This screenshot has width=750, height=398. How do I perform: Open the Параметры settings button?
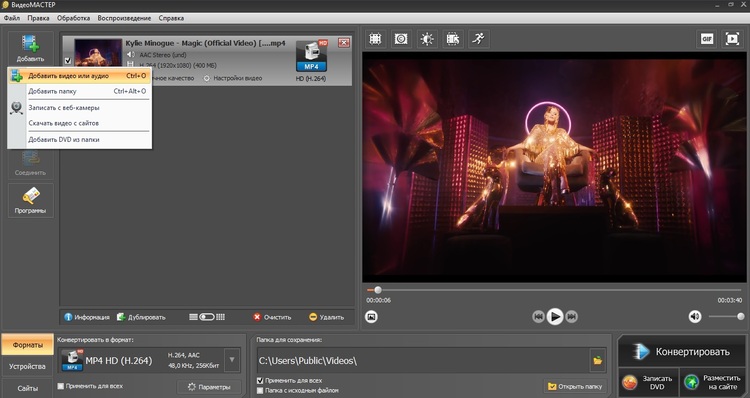tap(209, 387)
